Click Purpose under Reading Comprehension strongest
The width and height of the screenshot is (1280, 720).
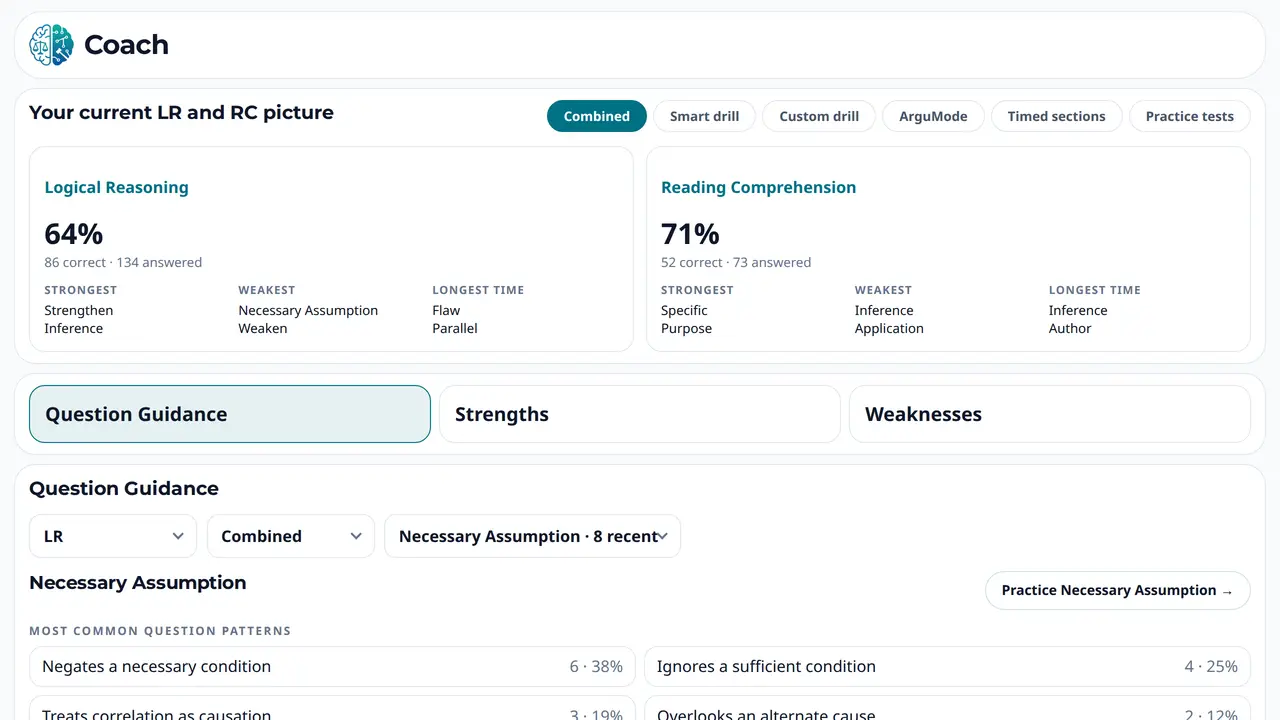coord(687,328)
